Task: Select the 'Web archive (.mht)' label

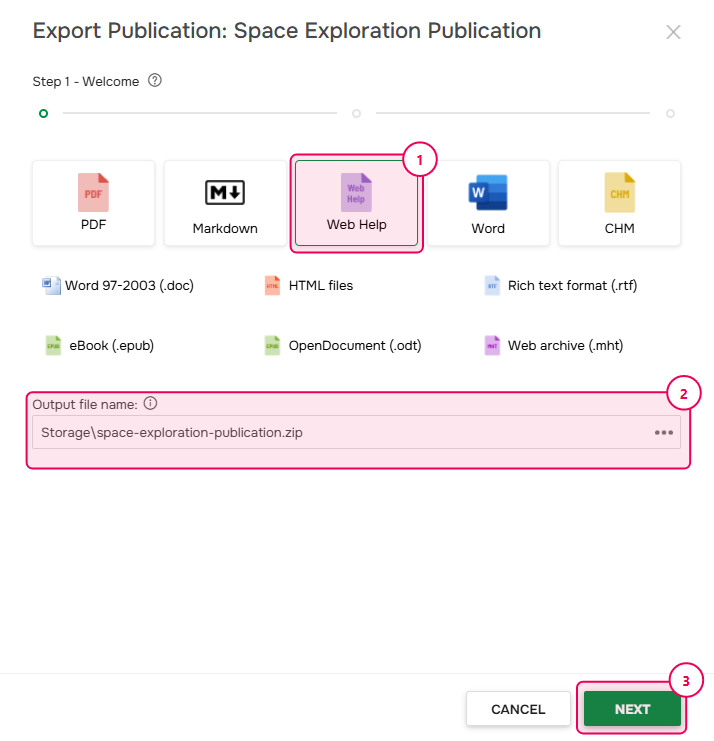Action: (565, 345)
